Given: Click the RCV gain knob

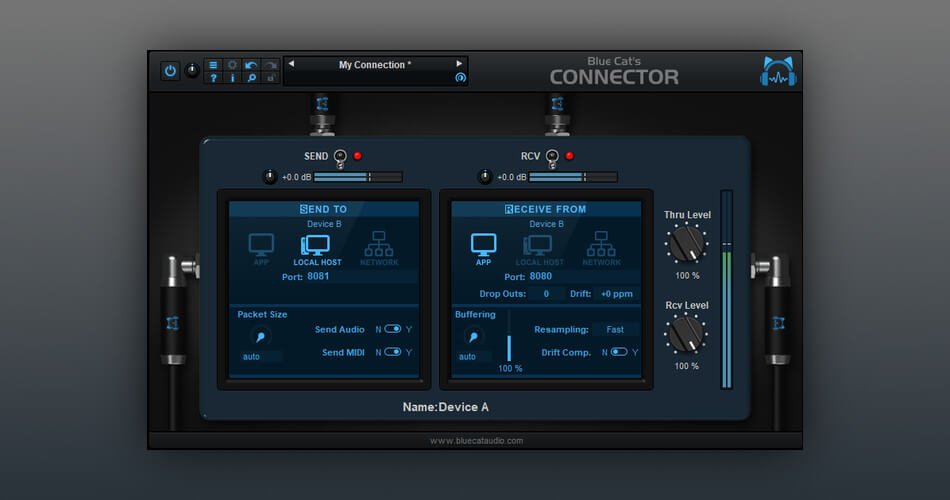Looking at the screenshot, I should point(485,177).
